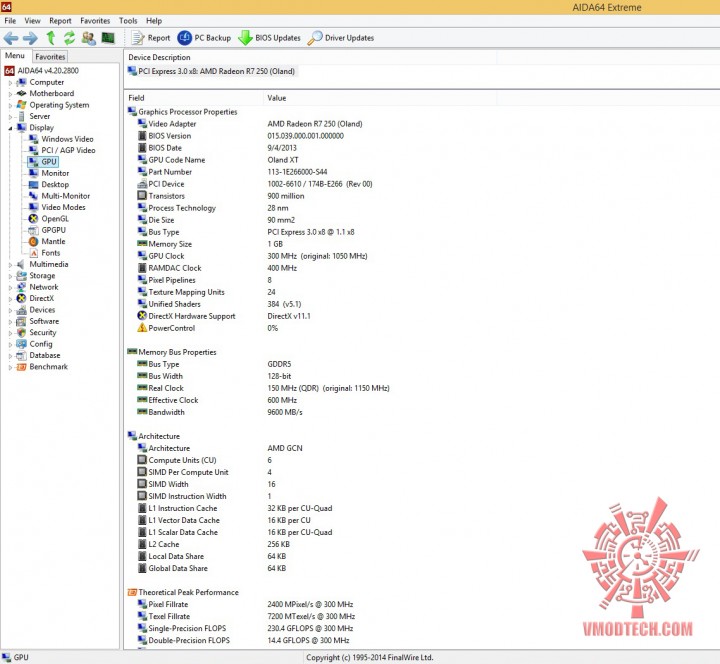
Task: Open the Help menu
Action: (154, 21)
